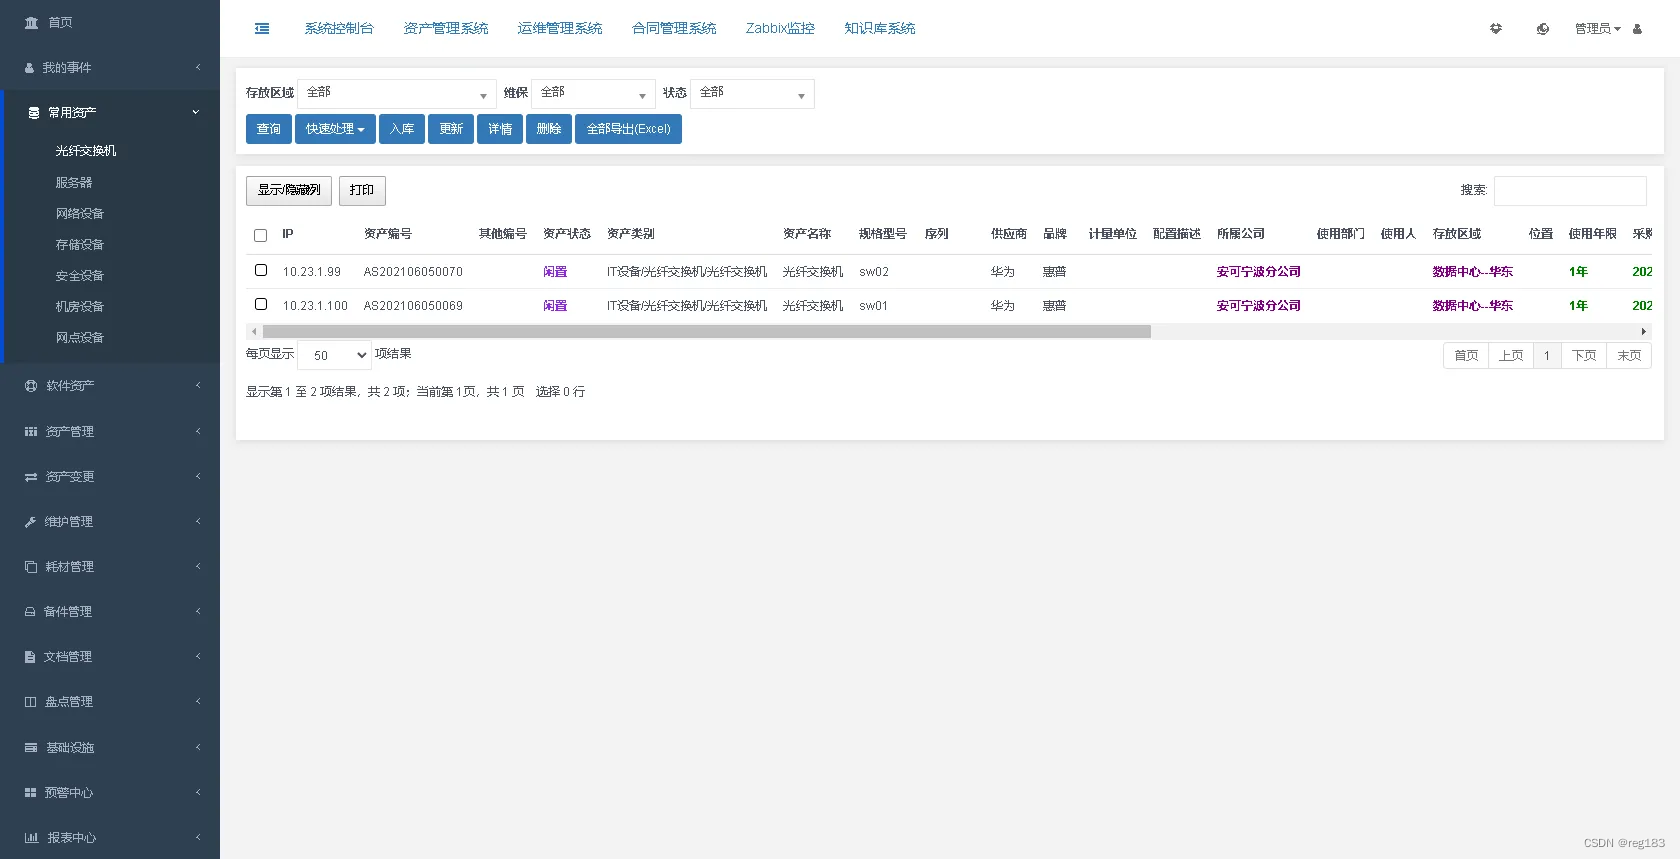Check the select-all checkbox in table header

(x=261, y=236)
